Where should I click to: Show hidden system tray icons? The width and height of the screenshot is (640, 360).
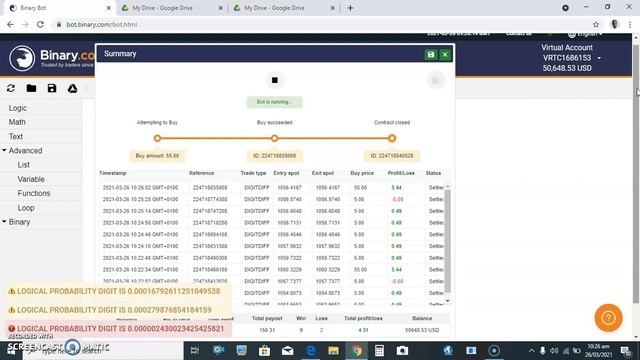click(531, 351)
